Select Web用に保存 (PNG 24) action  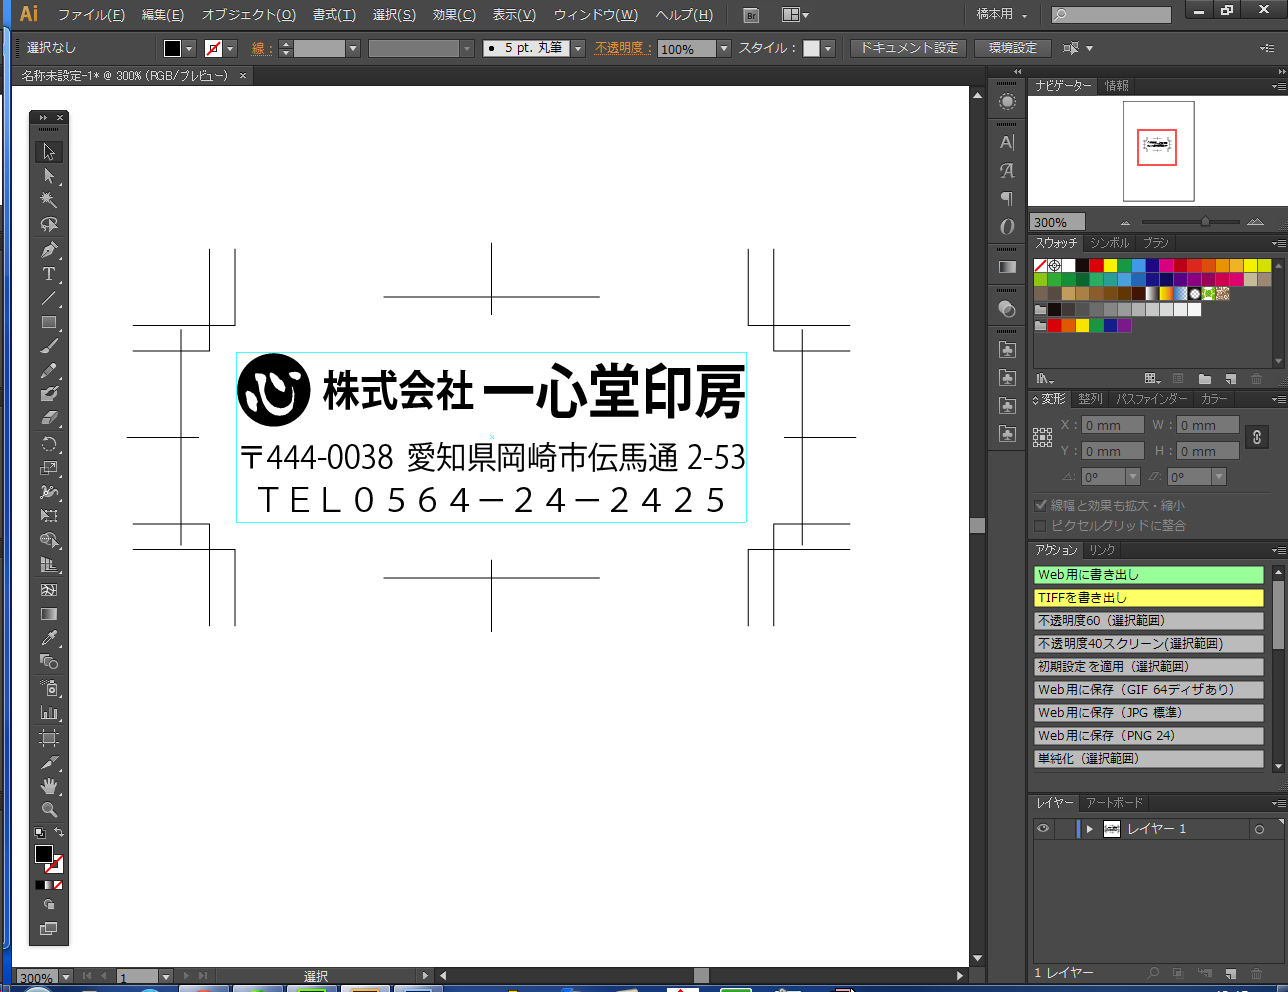pyautogui.click(x=1149, y=736)
